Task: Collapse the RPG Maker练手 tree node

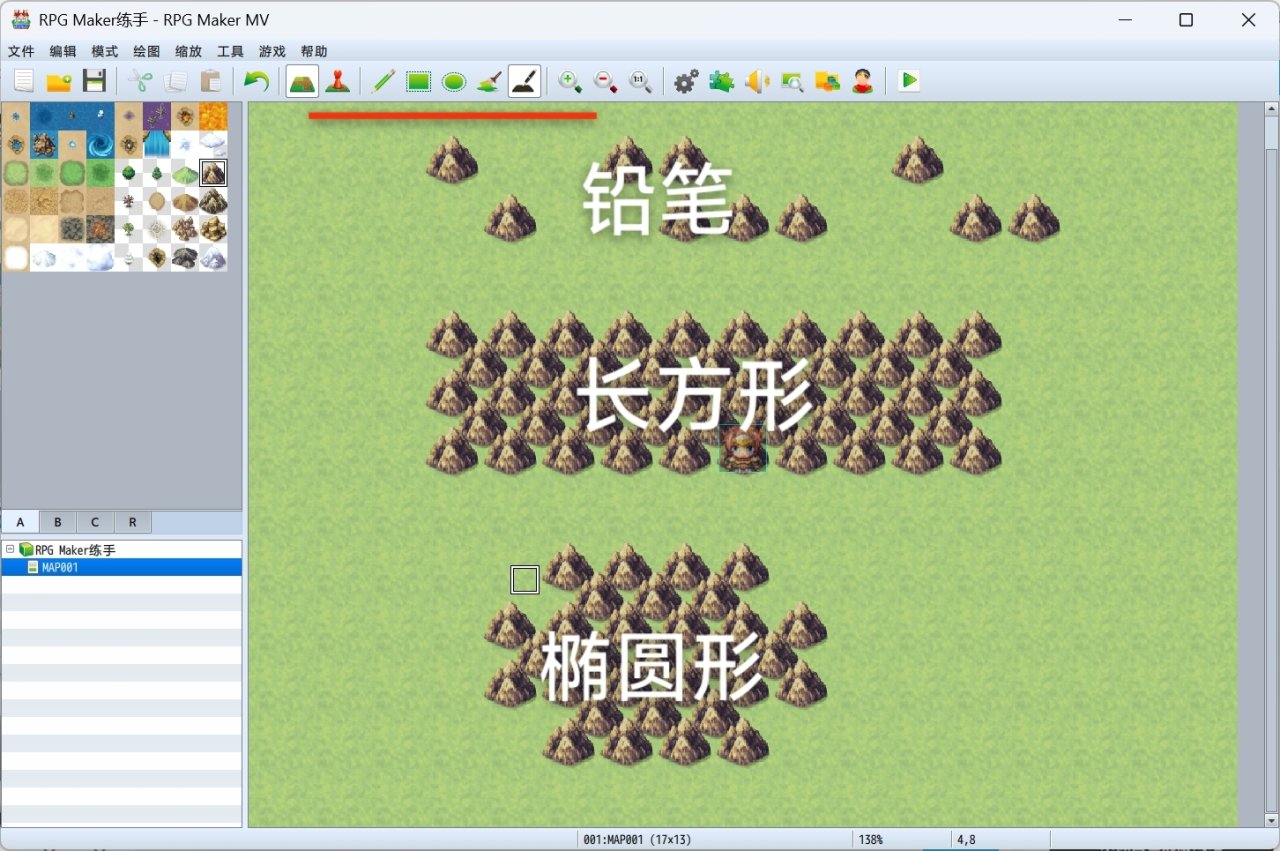Action: 10,549
